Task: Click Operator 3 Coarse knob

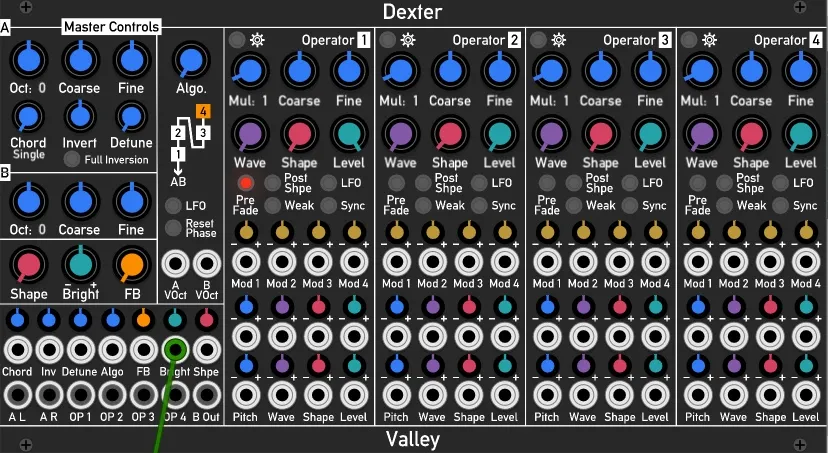Action: point(600,71)
